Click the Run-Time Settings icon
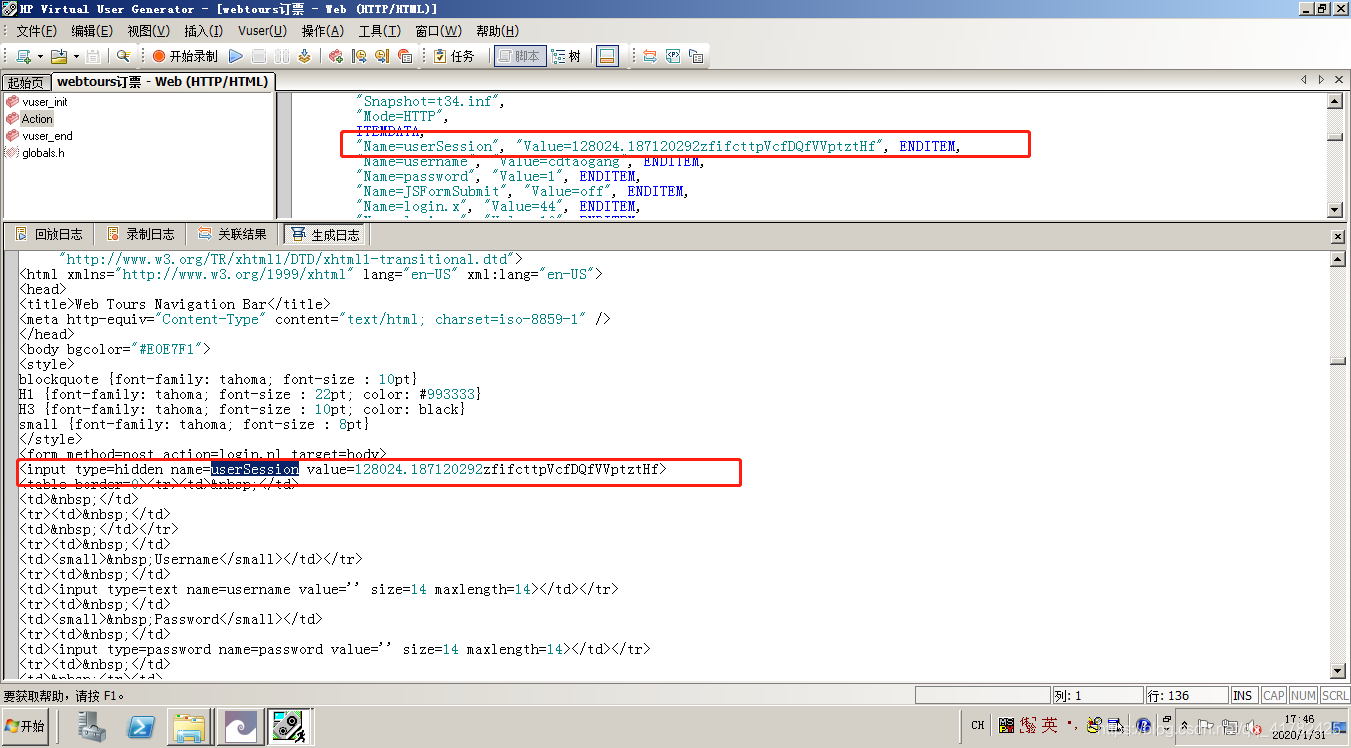The height and width of the screenshot is (748, 1351). [x=359, y=56]
